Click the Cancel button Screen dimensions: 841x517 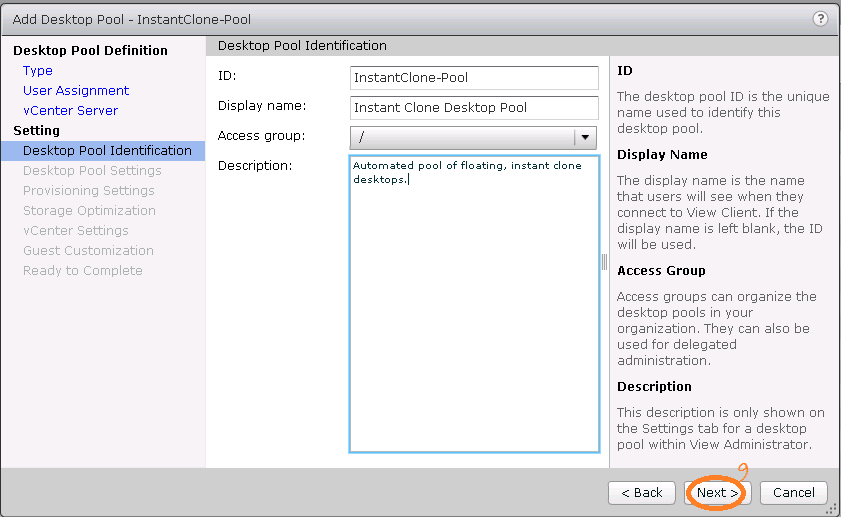pyautogui.click(x=793, y=493)
